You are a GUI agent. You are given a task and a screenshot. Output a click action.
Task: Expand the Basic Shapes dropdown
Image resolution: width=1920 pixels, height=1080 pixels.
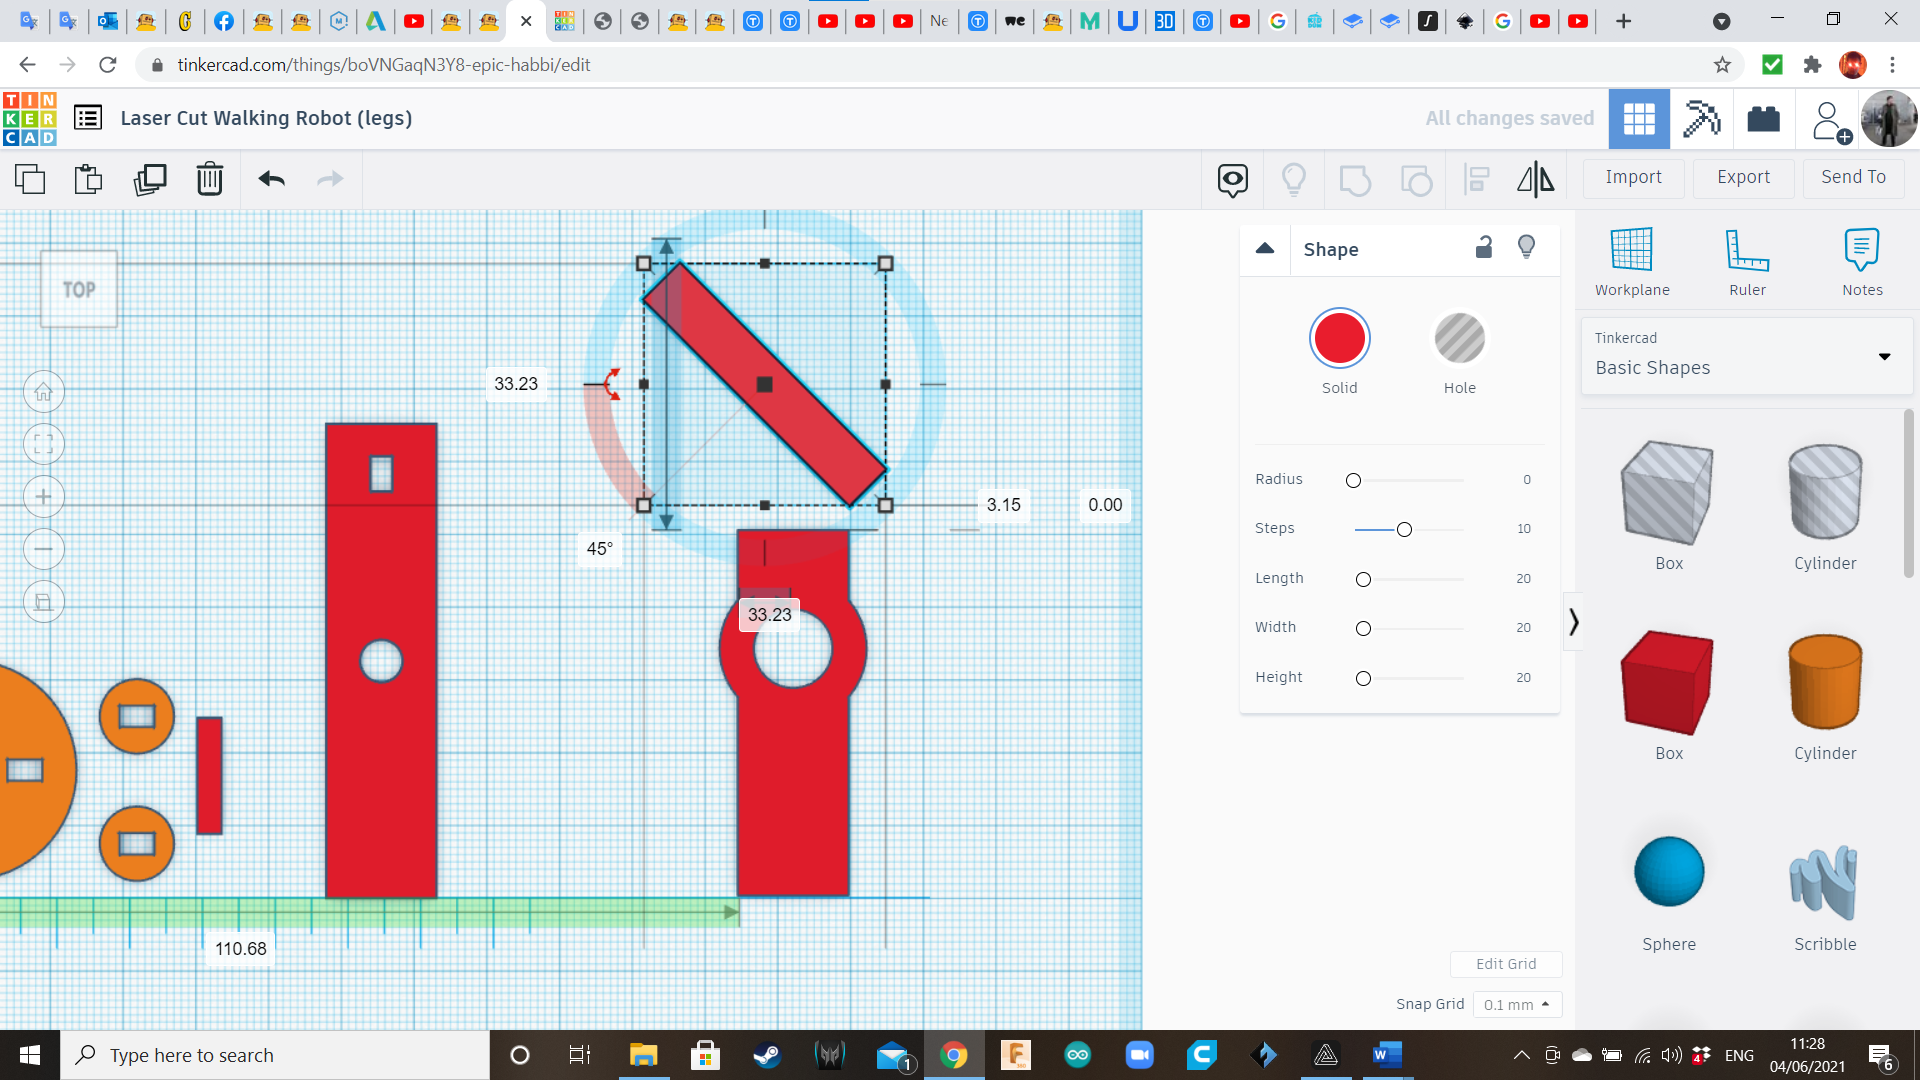1884,357
